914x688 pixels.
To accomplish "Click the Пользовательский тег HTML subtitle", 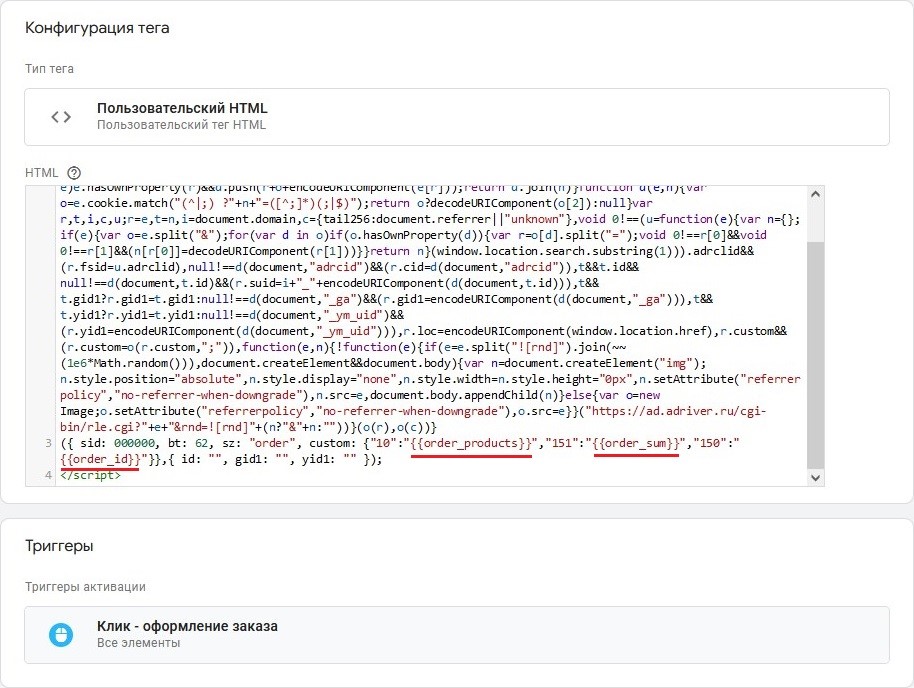I will tap(181, 125).
